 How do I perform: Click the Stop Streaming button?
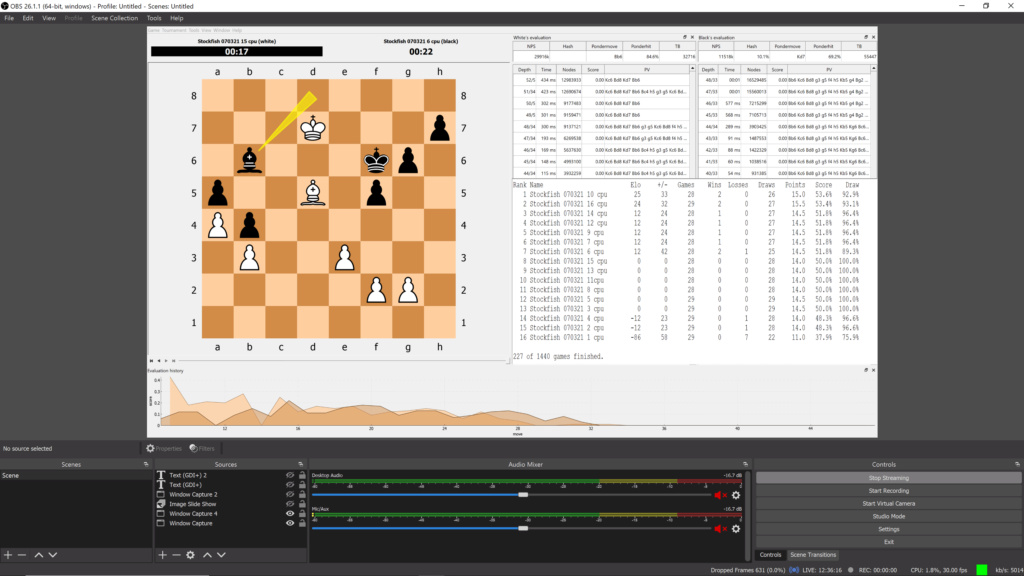tap(888, 478)
